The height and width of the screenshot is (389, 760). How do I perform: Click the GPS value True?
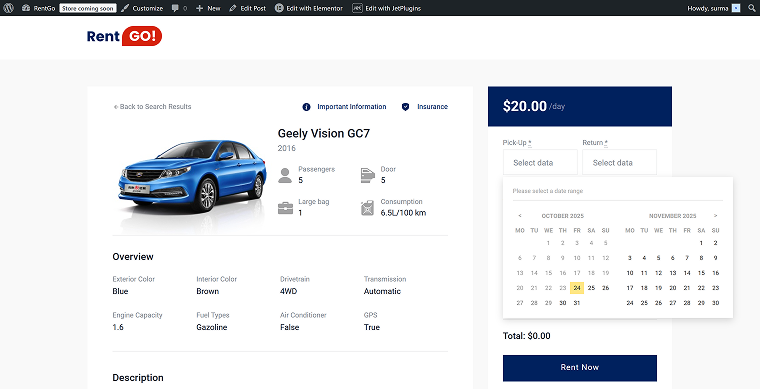click(372, 327)
